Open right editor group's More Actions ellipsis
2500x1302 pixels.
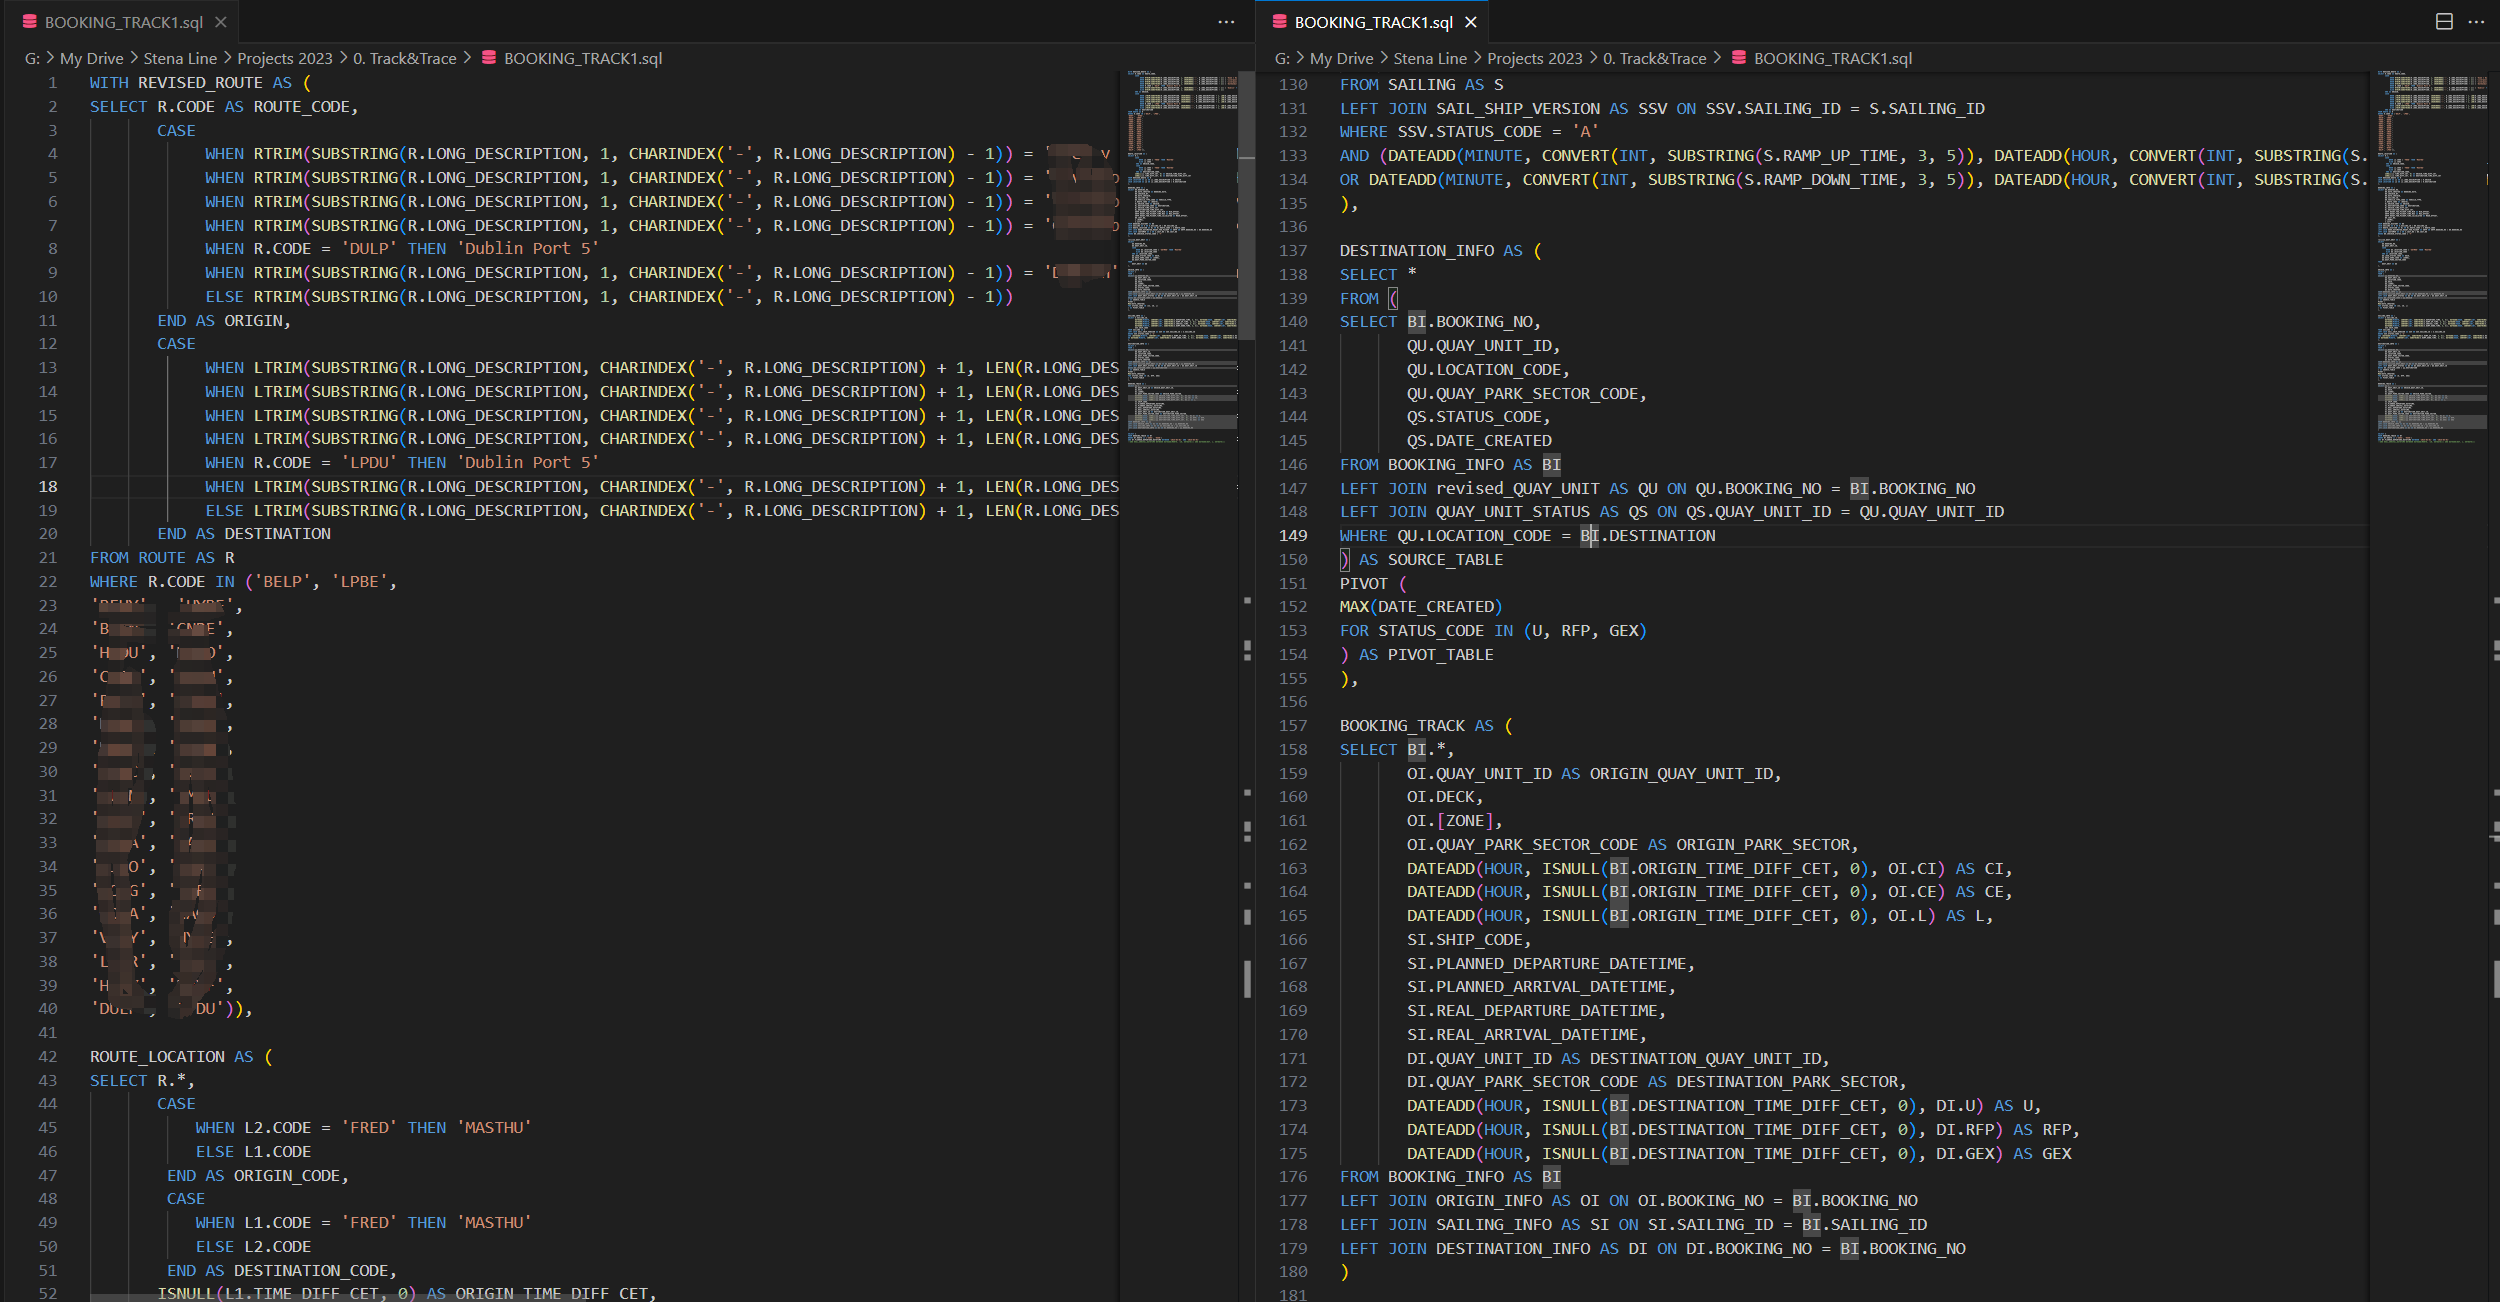(2476, 22)
